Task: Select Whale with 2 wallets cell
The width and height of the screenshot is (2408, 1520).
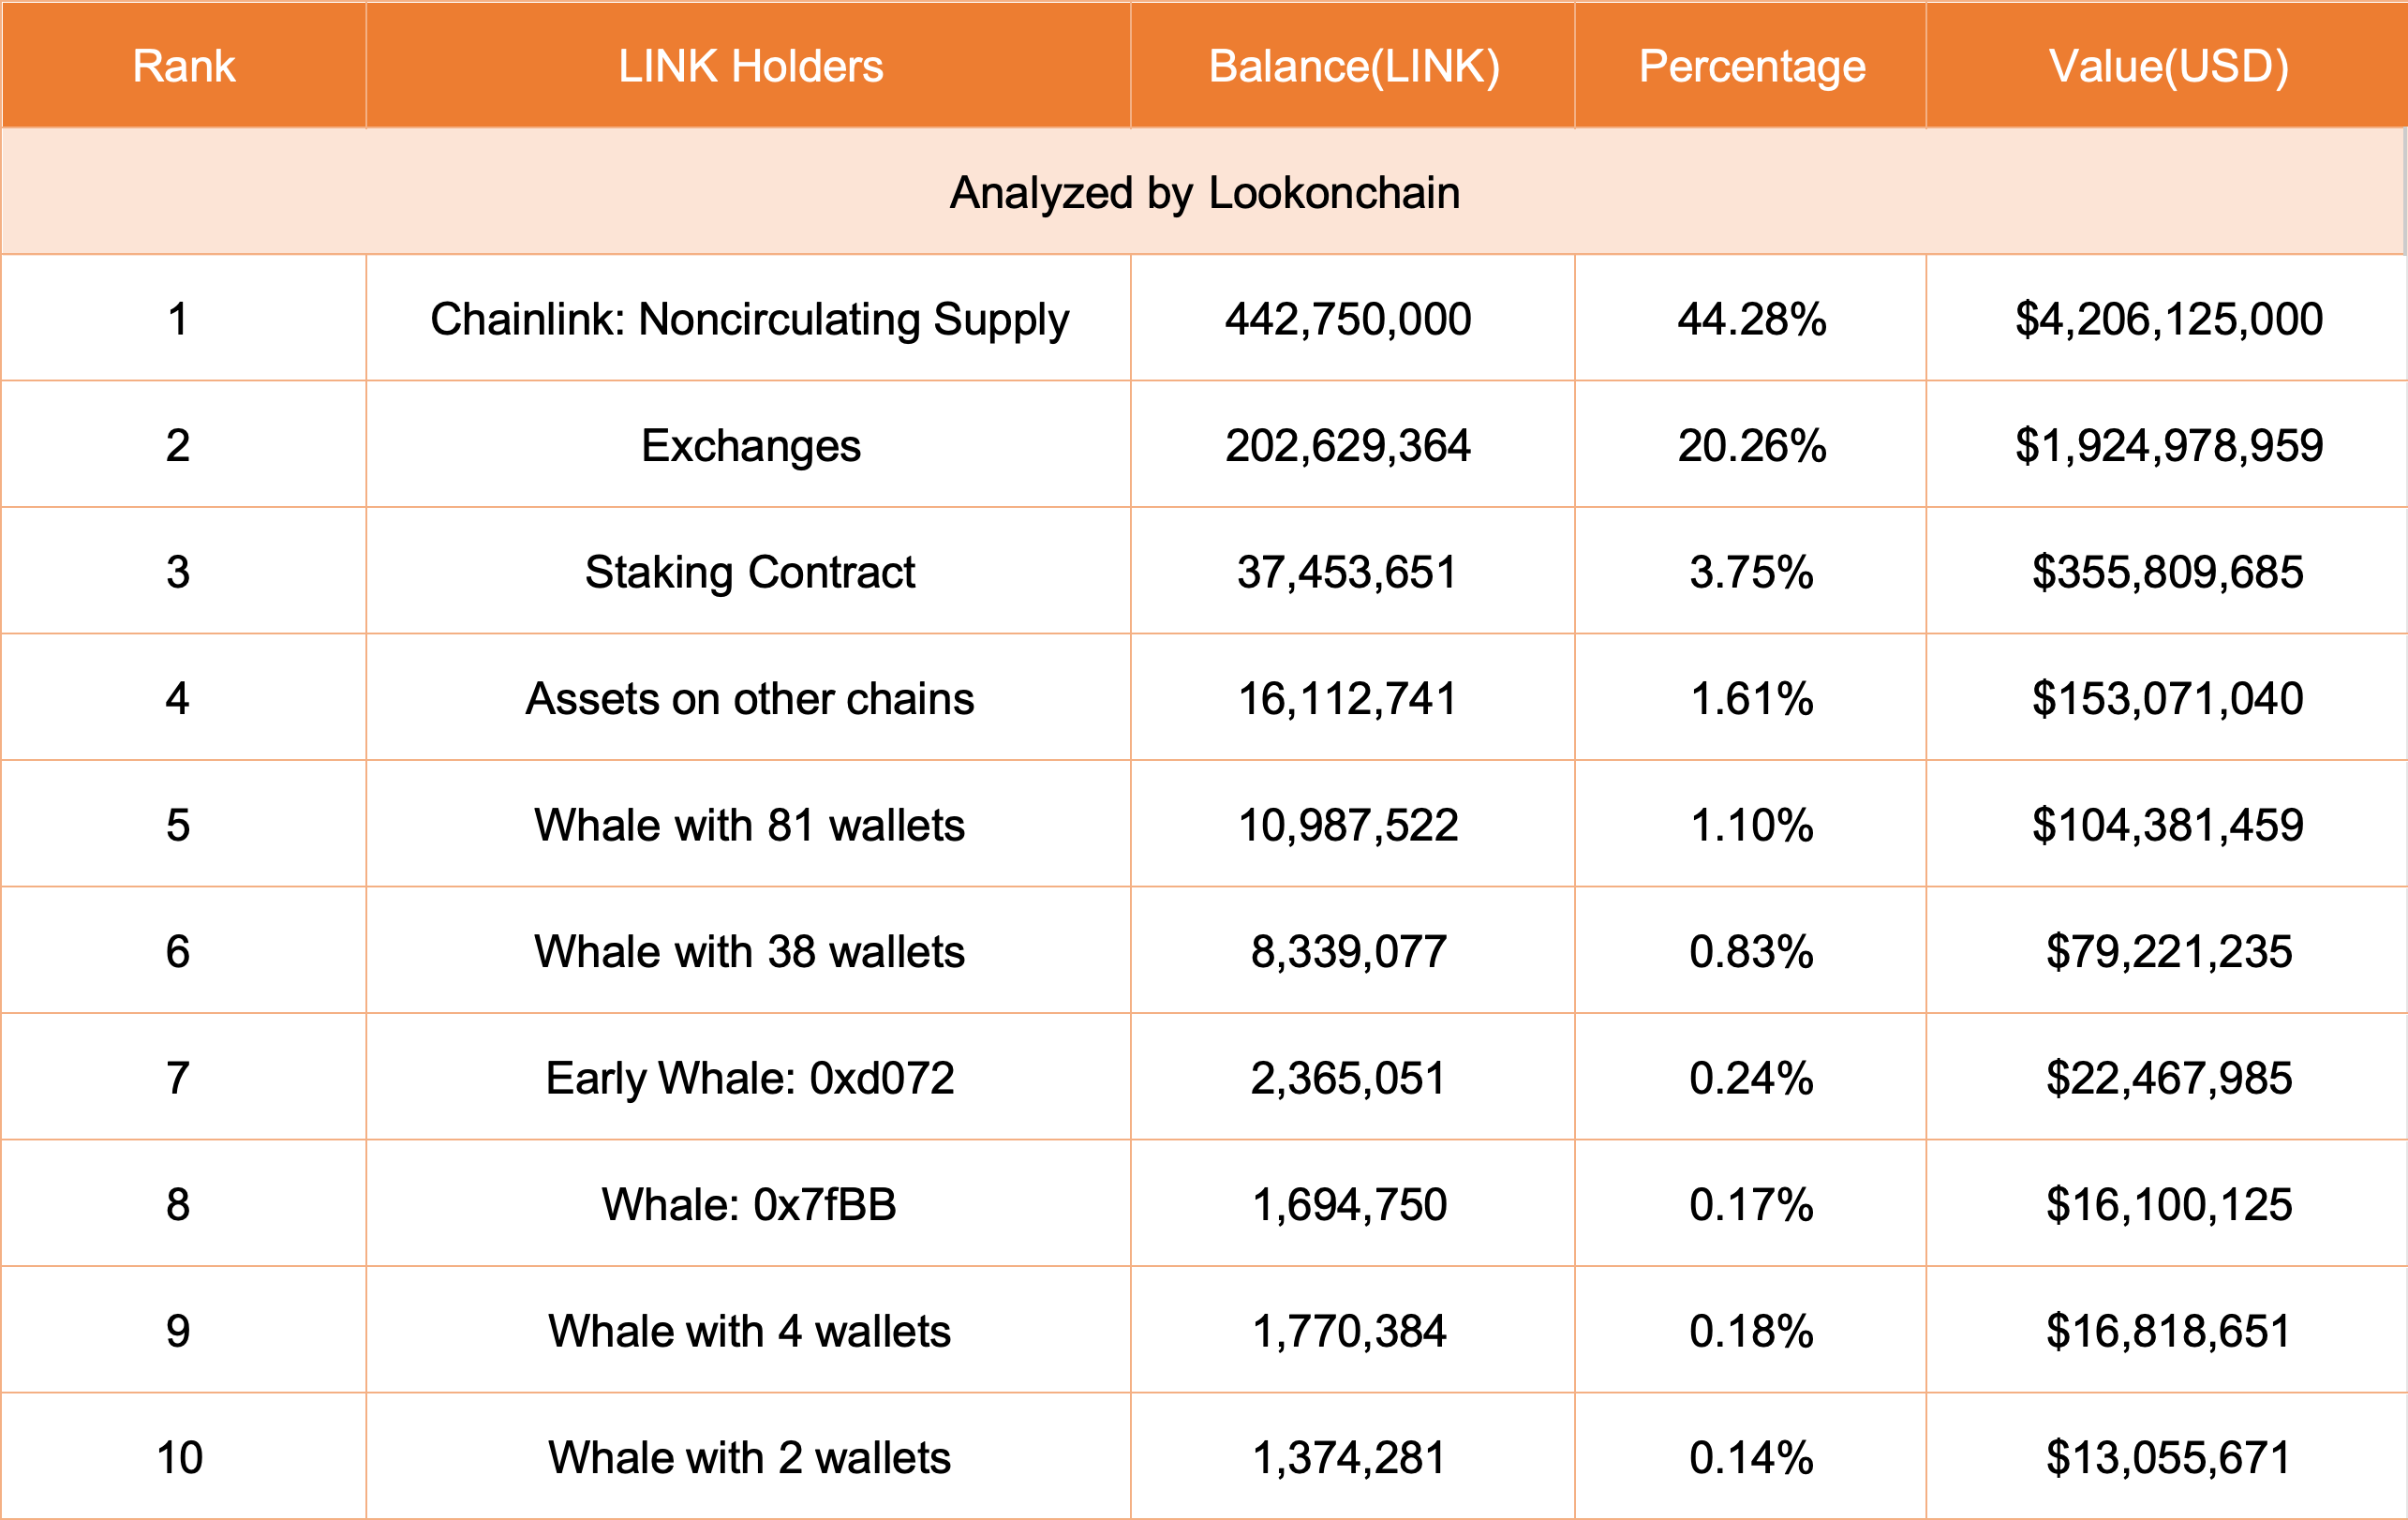Action: pyautogui.click(x=749, y=1457)
